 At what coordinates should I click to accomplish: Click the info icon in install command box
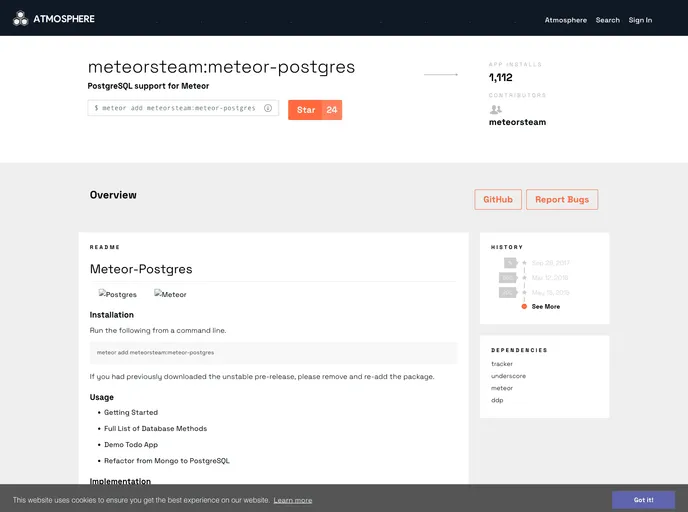pyautogui.click(x=268, y=108)
